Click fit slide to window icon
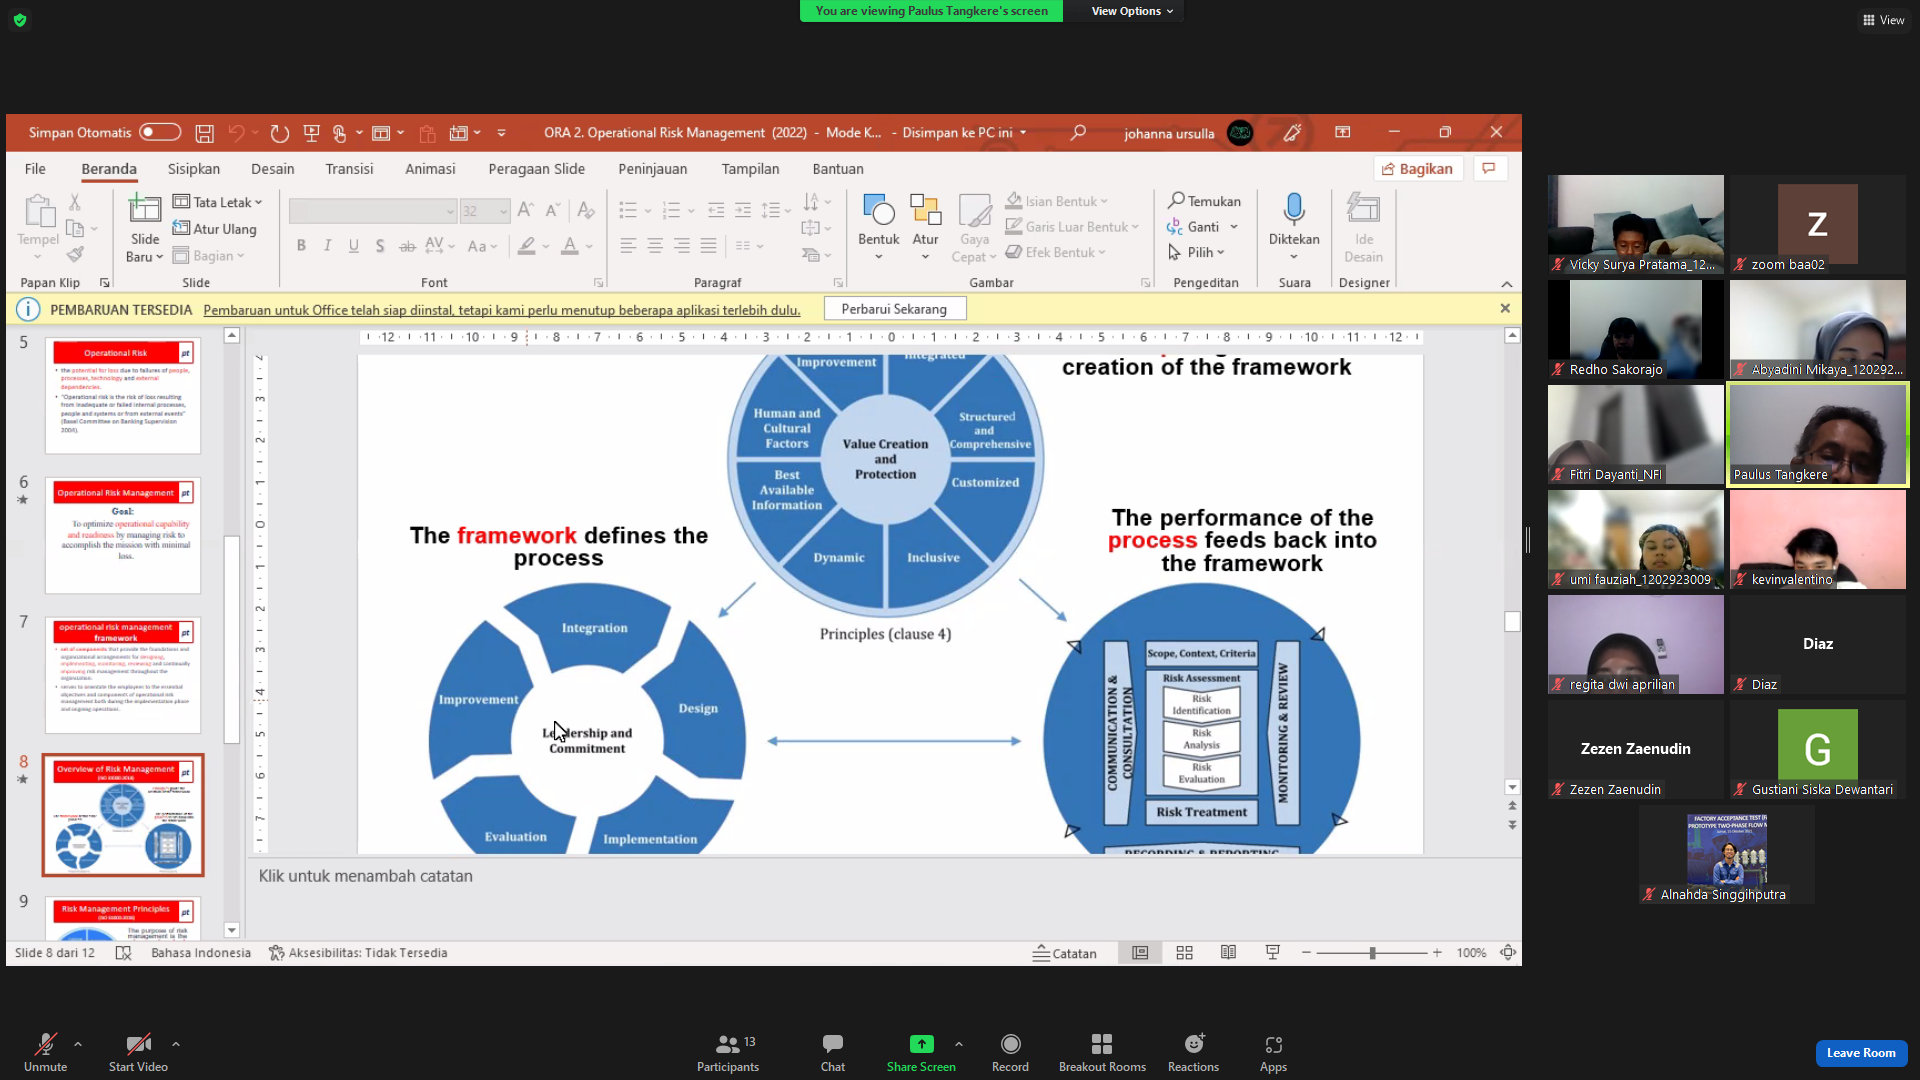 (1508, 953)
